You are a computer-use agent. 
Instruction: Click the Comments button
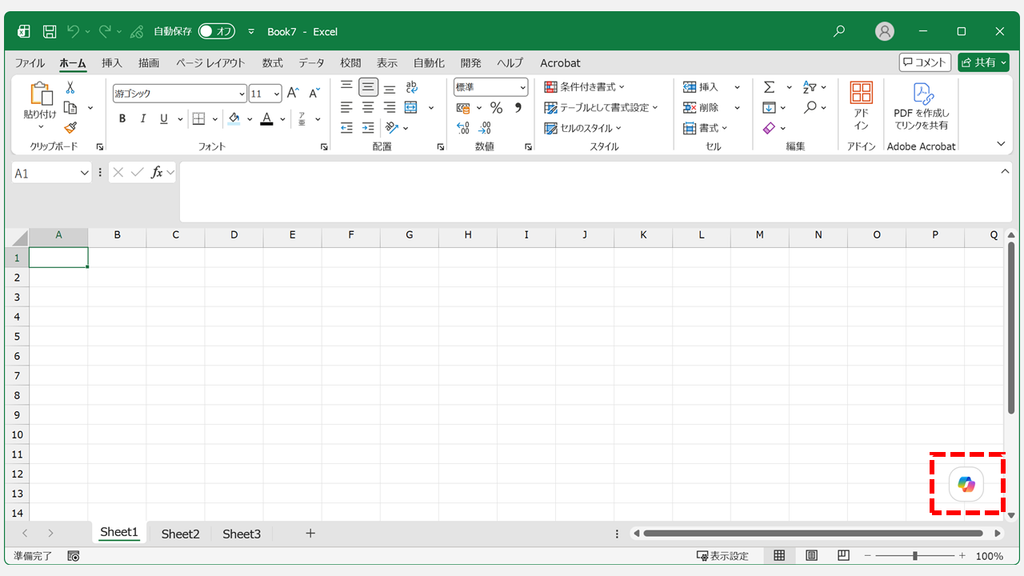pyautogui.click(x=924, y=62)
